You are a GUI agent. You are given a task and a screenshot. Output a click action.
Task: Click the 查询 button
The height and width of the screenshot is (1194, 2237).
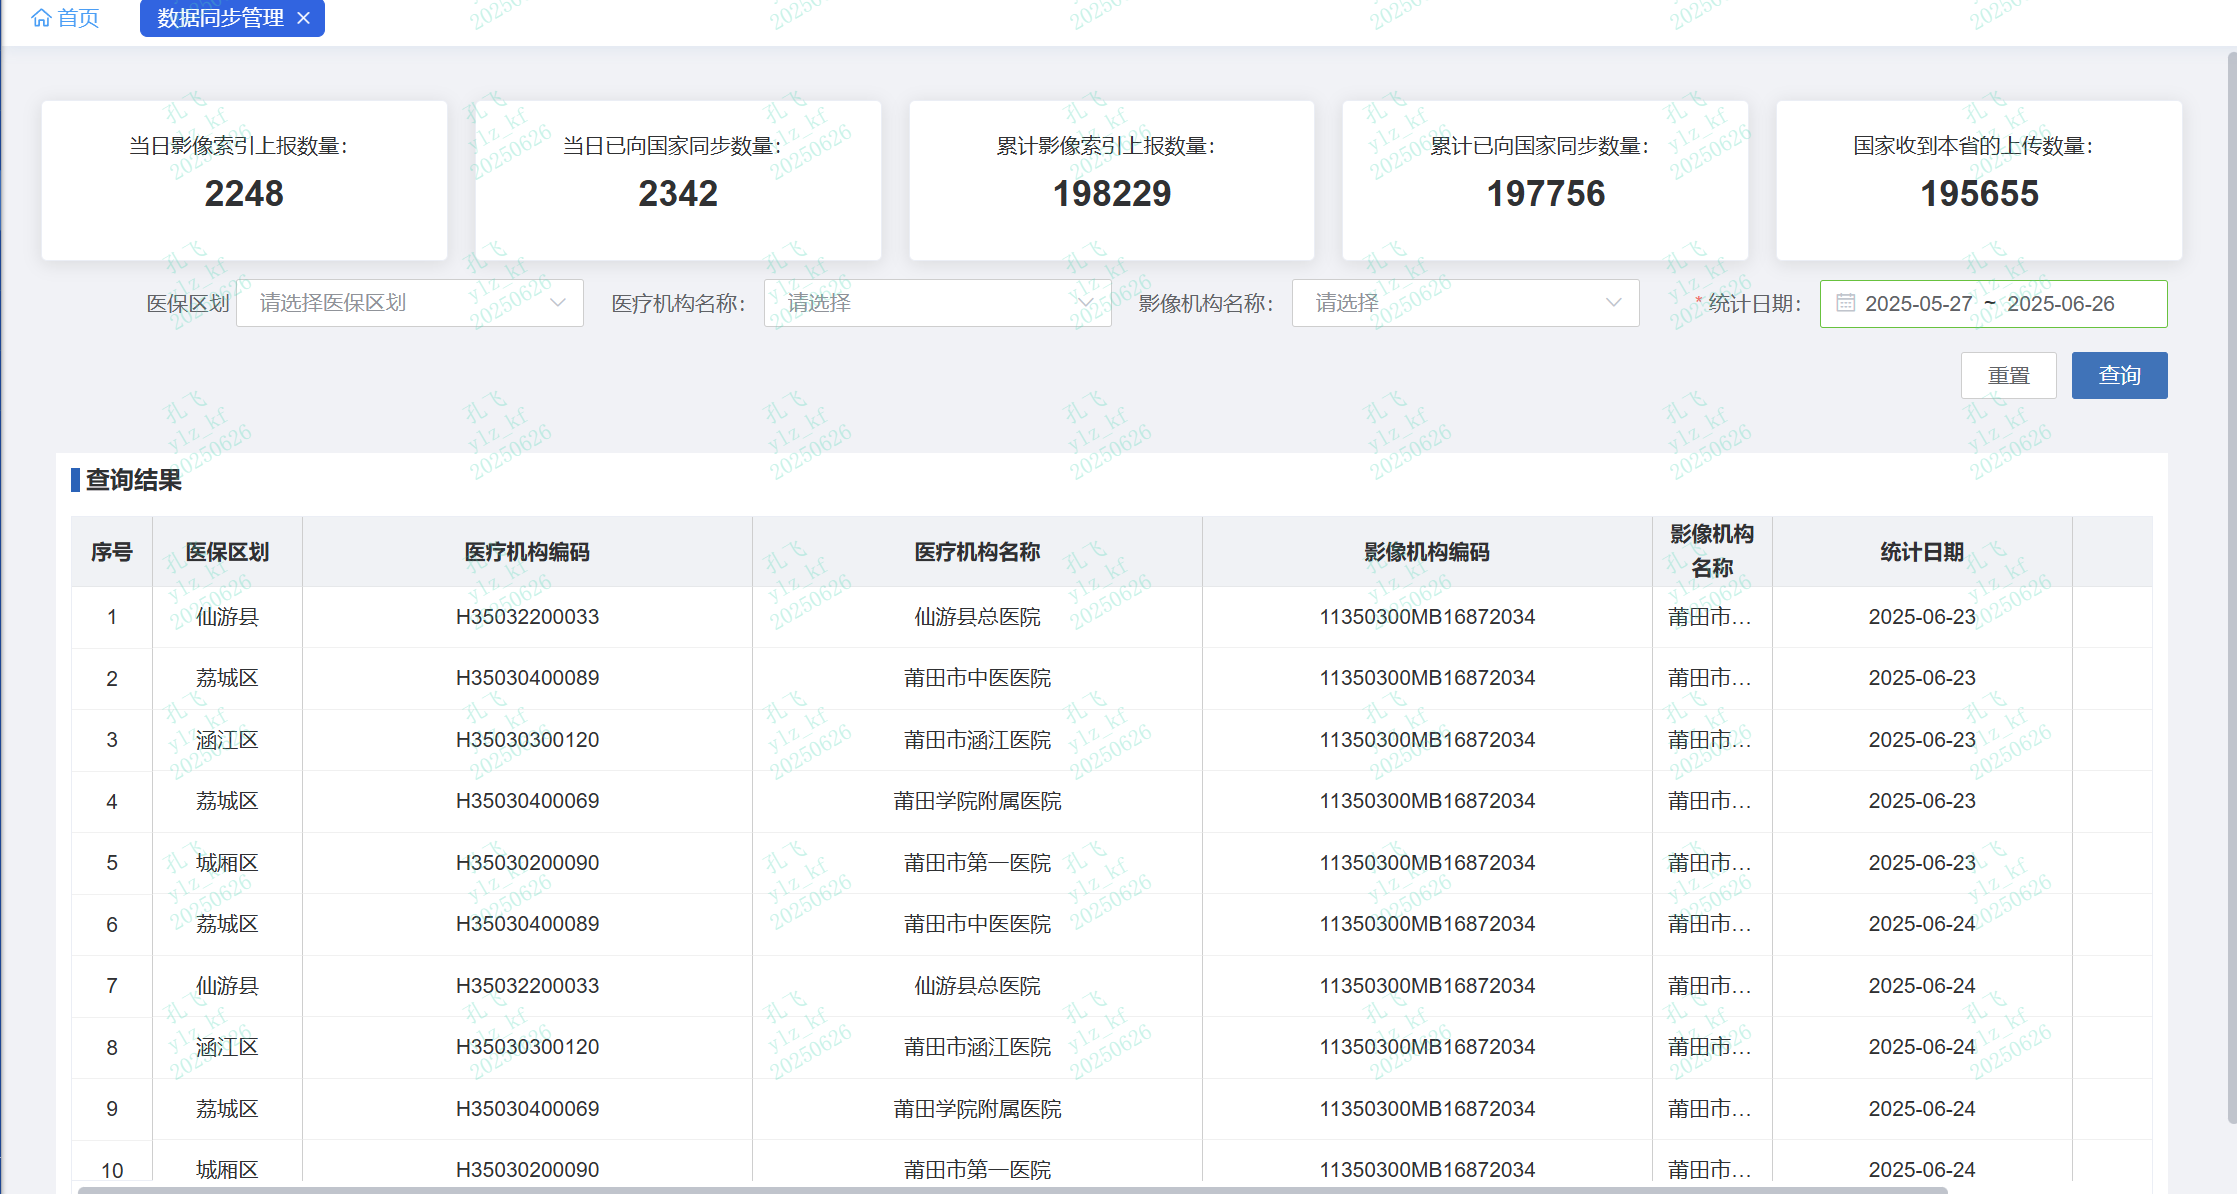coord(2118,375)
